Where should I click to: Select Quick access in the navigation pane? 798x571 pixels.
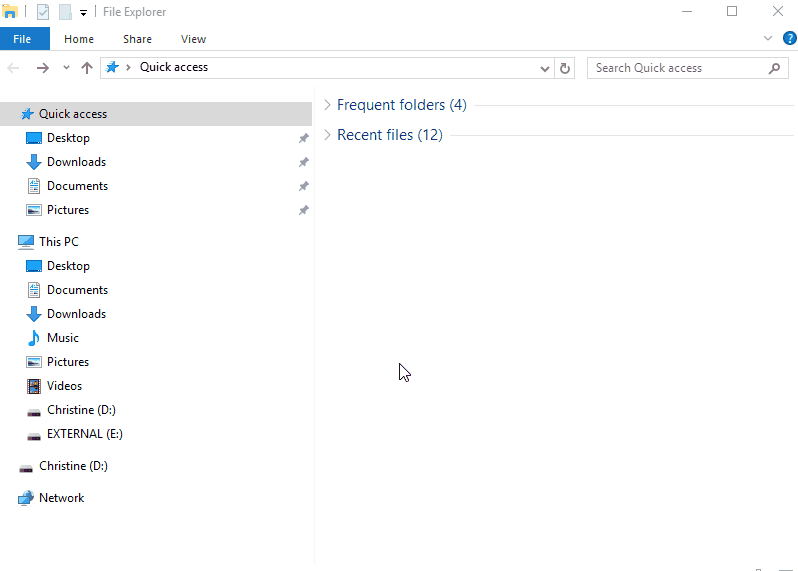tap(156, 114)
